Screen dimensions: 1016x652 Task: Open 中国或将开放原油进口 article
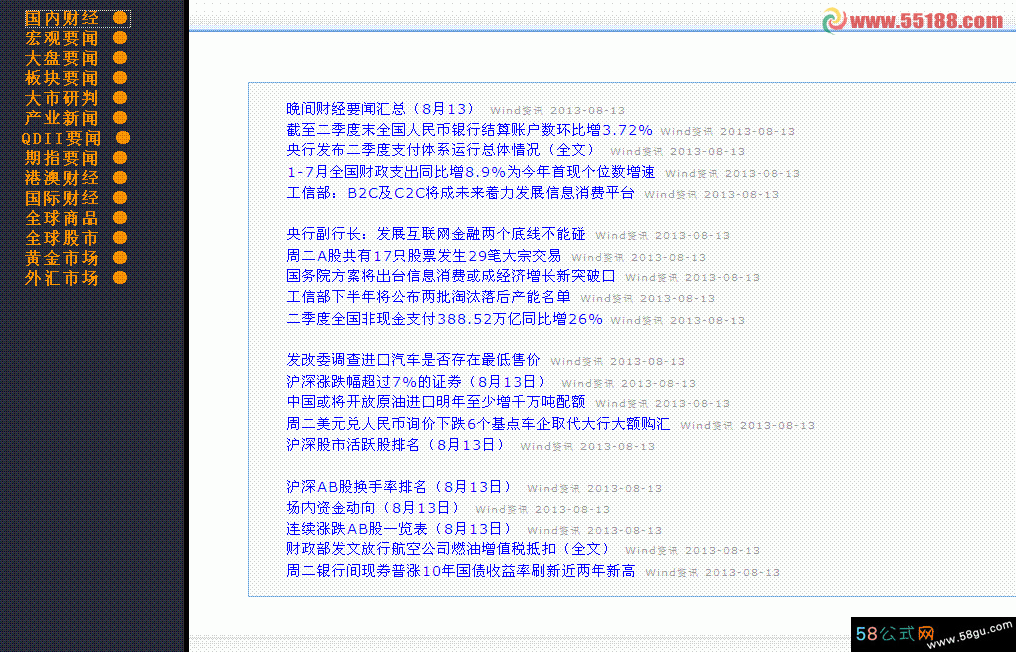click(435, 402)
